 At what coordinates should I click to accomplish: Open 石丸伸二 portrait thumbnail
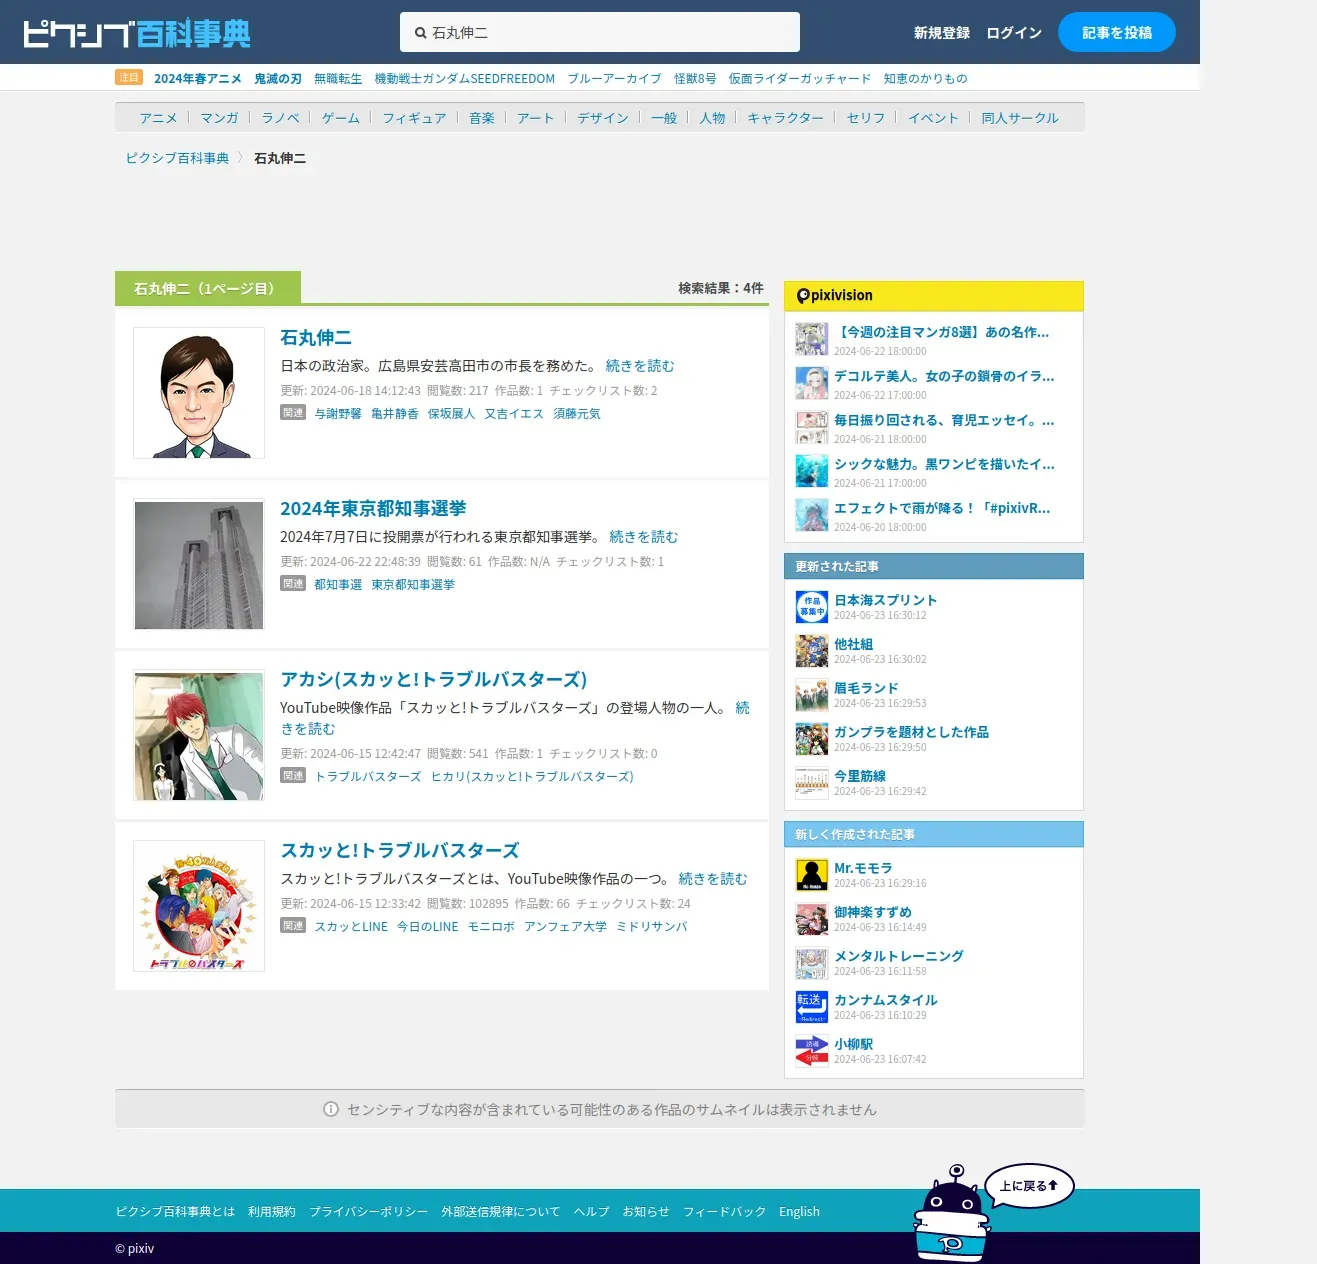(x=199, y=393)
